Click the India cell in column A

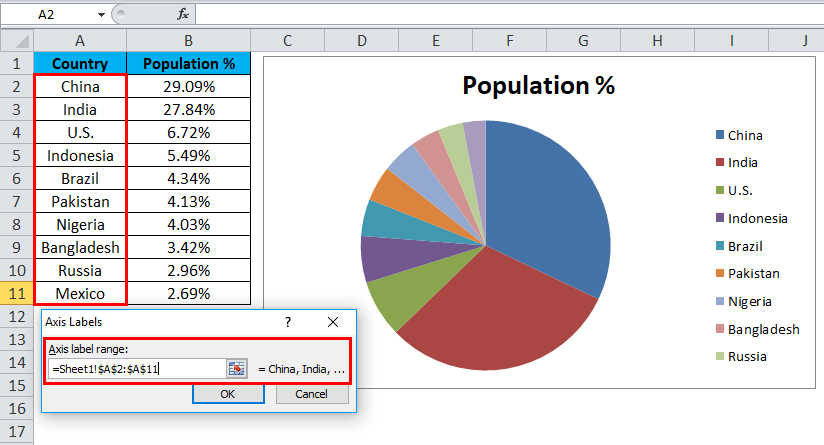coord(80,109)
